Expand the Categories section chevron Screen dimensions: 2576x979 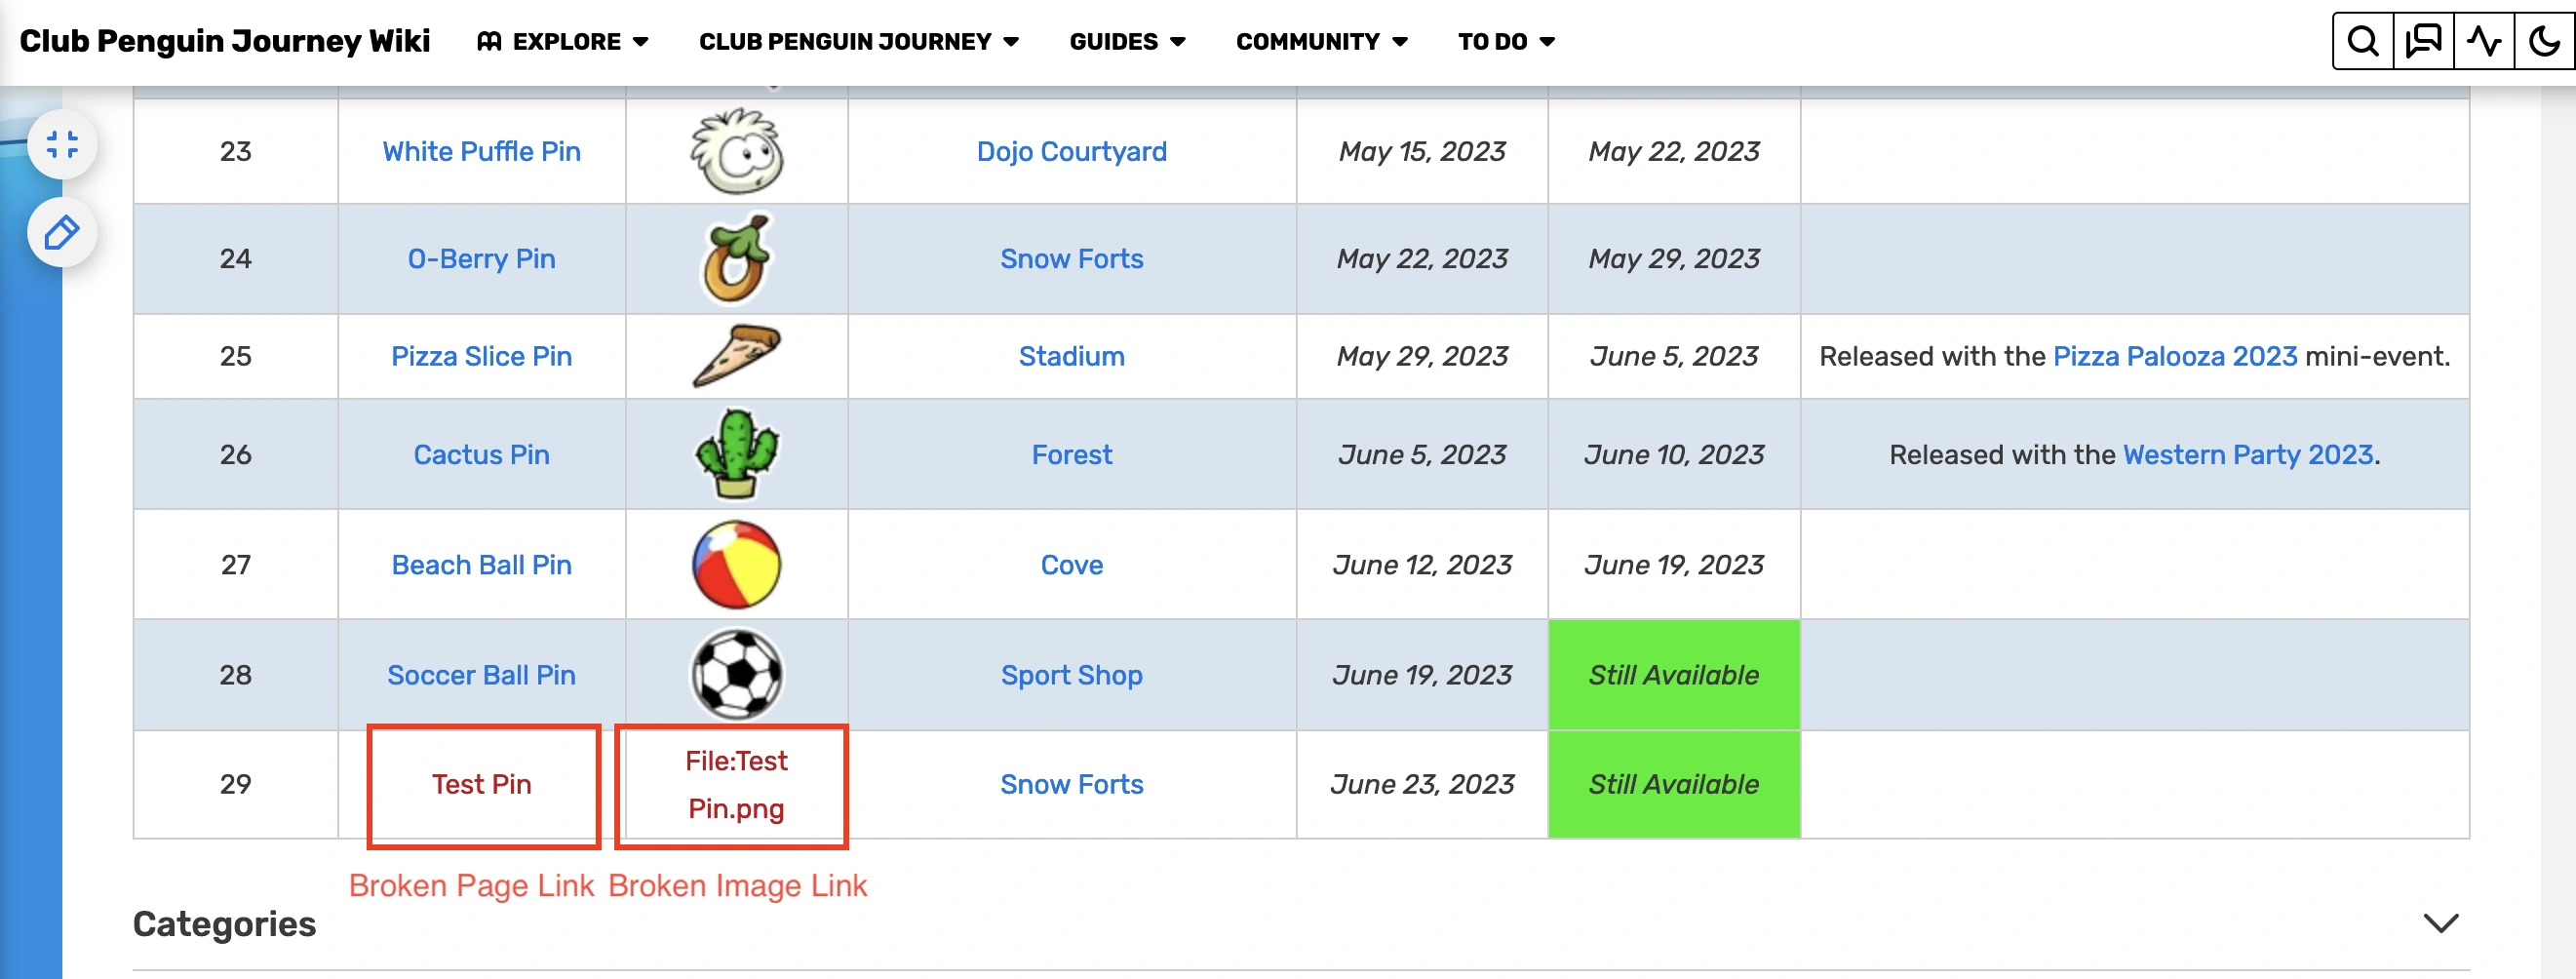[2441, 923]
